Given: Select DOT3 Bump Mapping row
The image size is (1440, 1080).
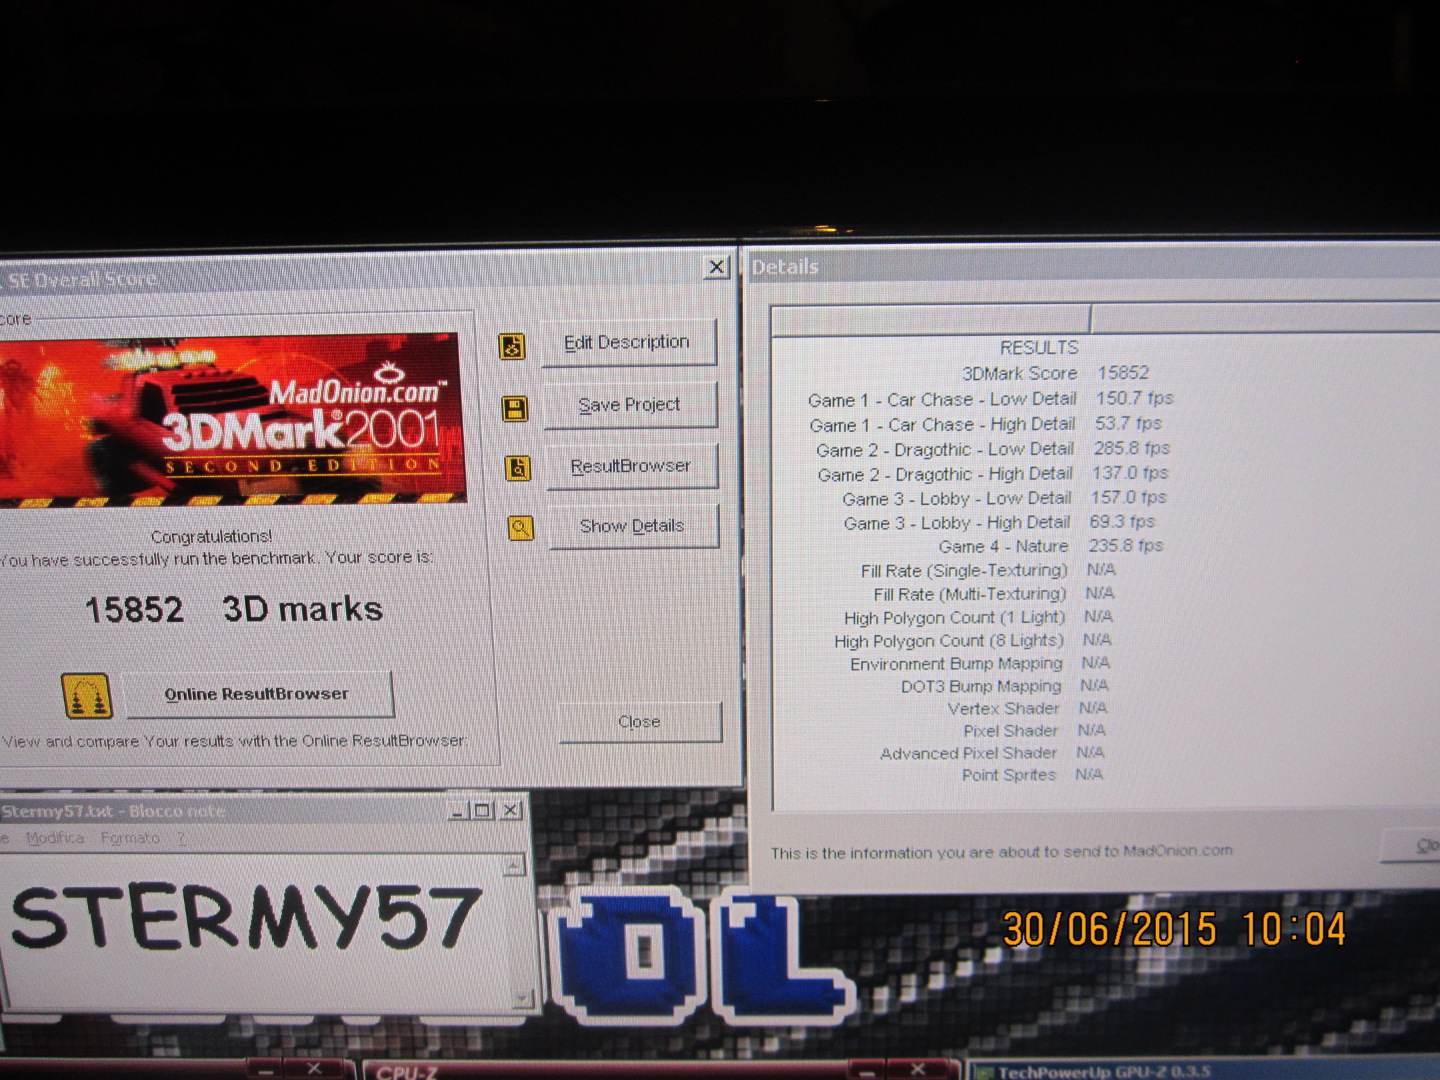Looking at the screenshot, I should (1004, 686).
